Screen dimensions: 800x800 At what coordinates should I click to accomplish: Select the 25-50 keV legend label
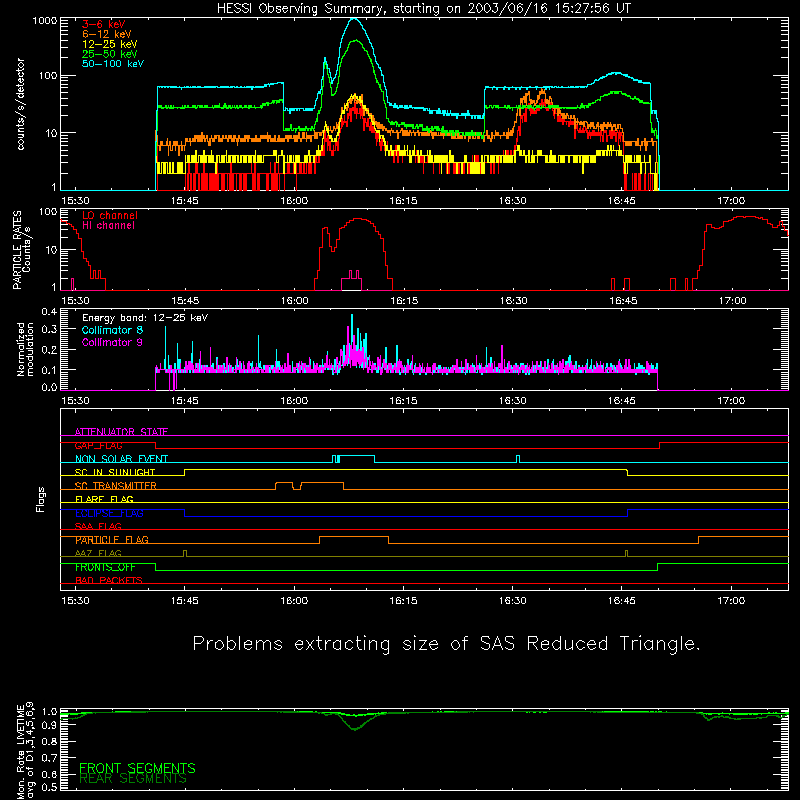coord(110,54)
